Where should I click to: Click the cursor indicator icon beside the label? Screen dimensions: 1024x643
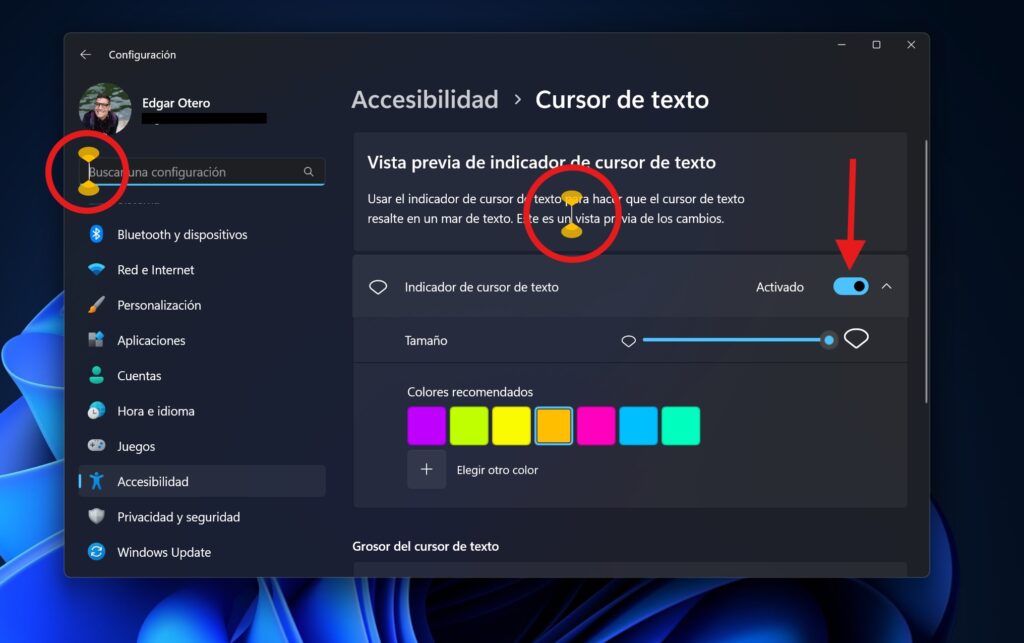[x=378, y=287]
